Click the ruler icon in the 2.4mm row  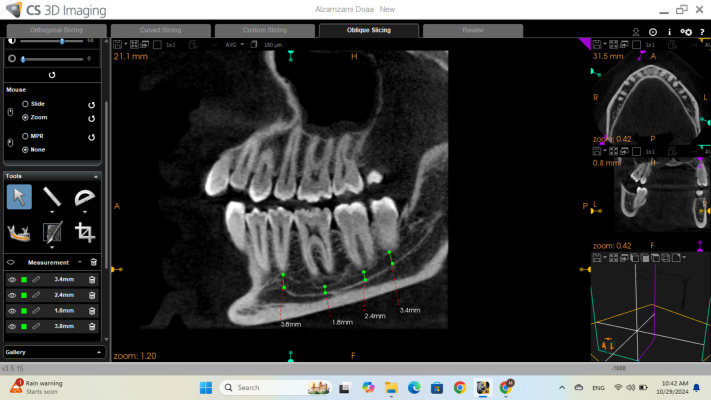pyautogui.click(x=36, y=295)
